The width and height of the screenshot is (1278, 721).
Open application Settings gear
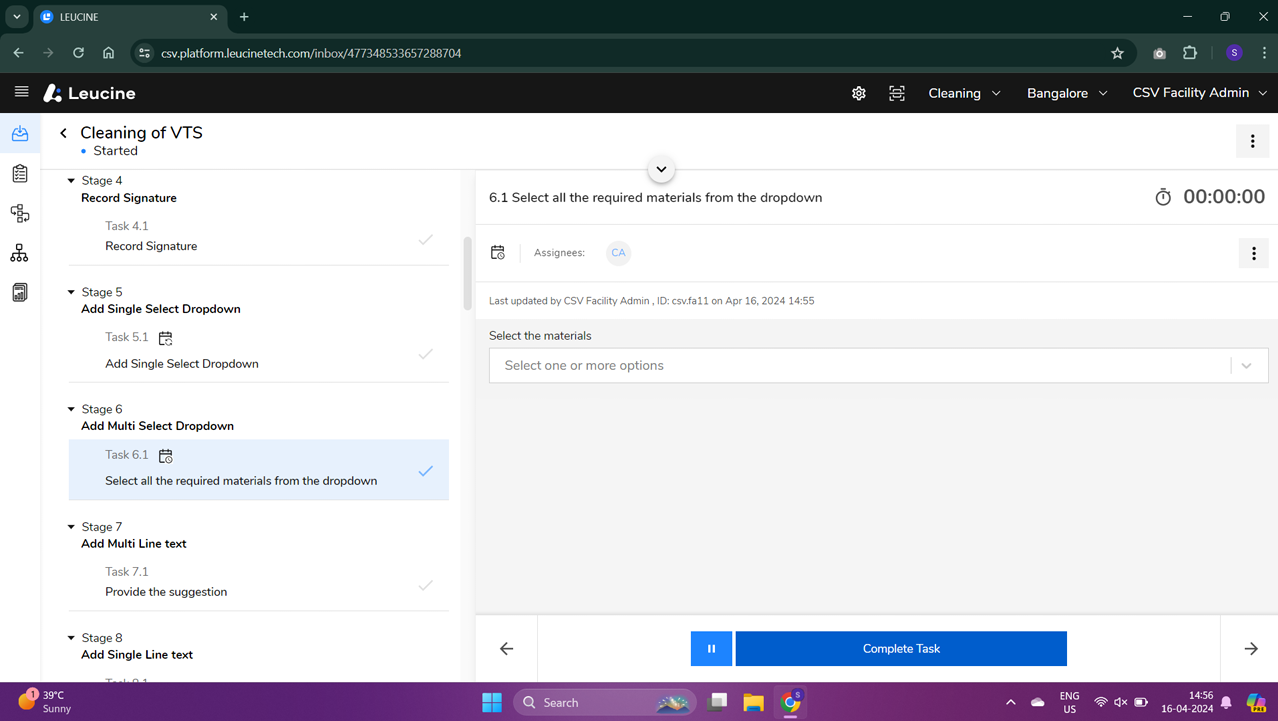coord(858,92)
